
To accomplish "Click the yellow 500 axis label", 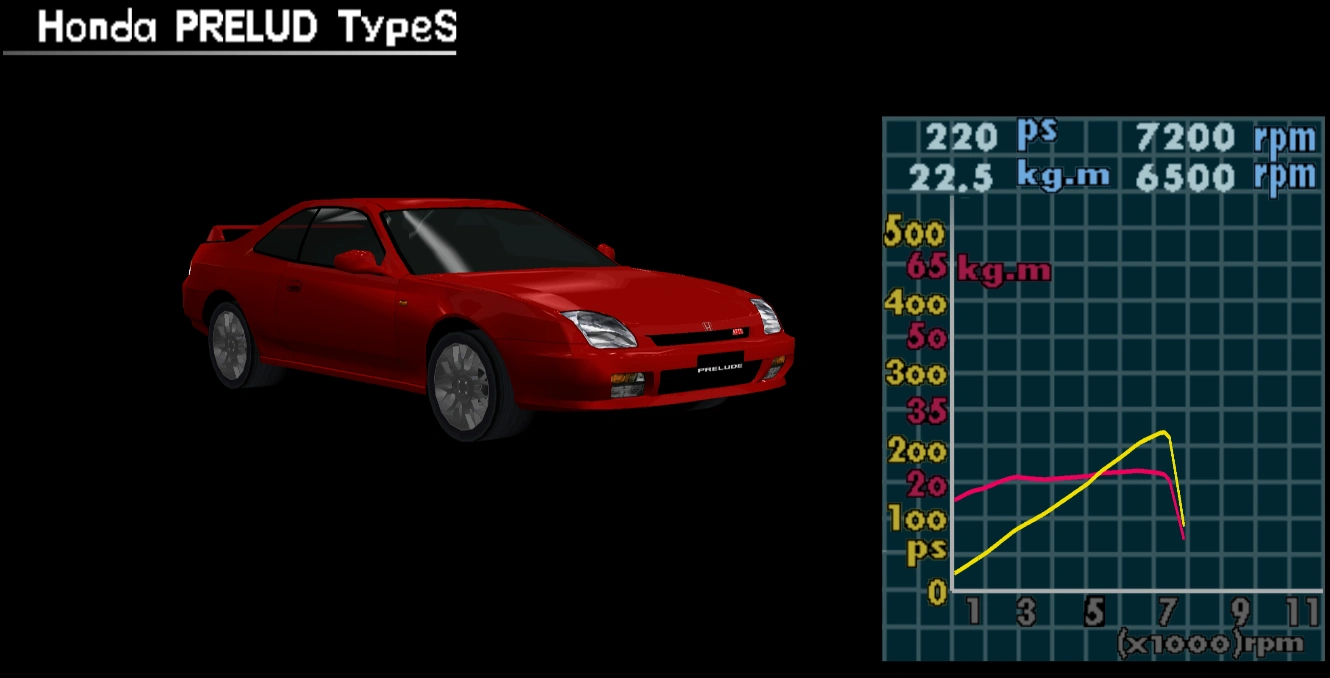I will point(914,233).
